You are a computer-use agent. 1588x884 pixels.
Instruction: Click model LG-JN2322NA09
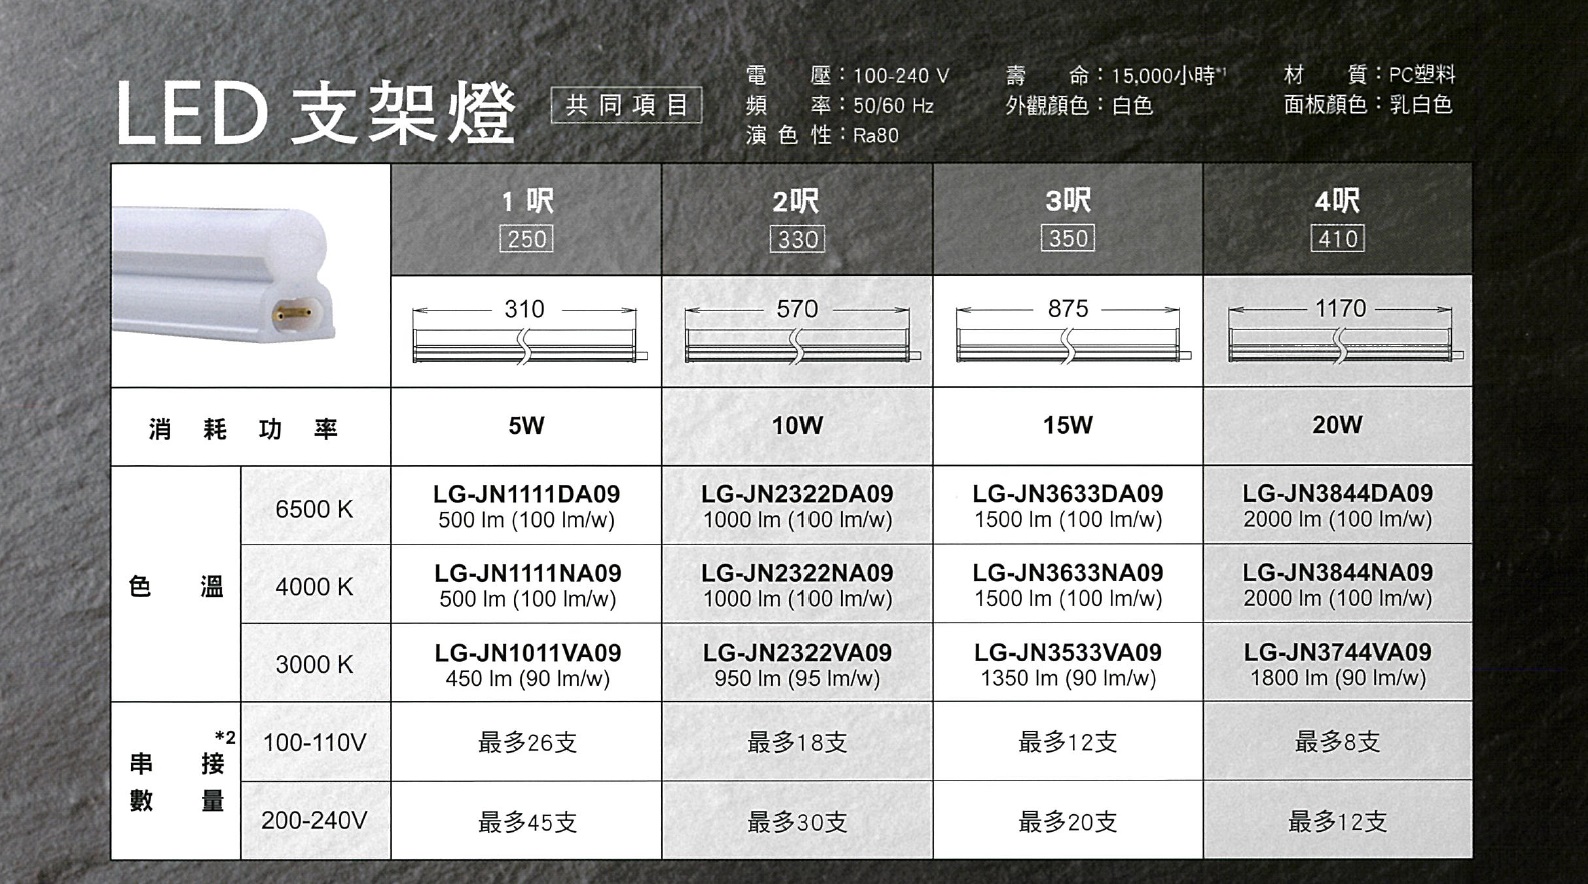click(797, 573)
